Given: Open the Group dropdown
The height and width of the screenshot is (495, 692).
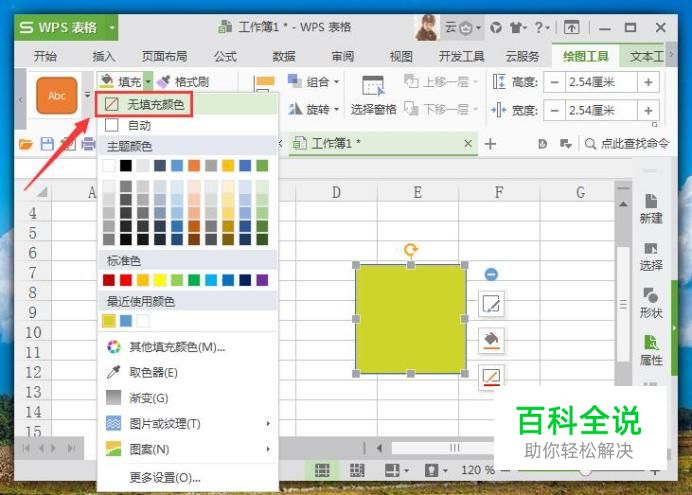Looking at the screenshot, I should click(313, 82).
